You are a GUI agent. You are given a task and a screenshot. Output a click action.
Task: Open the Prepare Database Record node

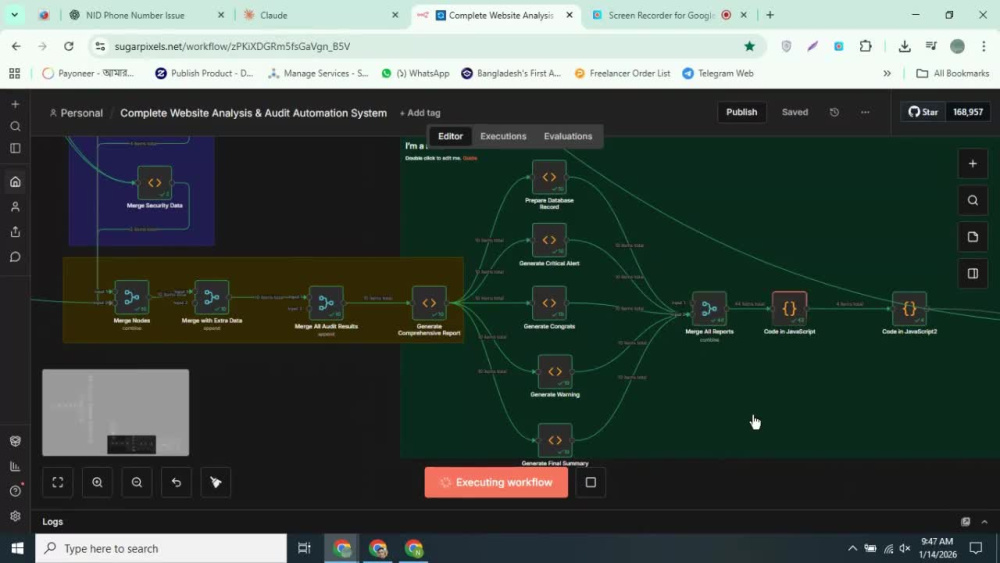click(x=549, y=177)
